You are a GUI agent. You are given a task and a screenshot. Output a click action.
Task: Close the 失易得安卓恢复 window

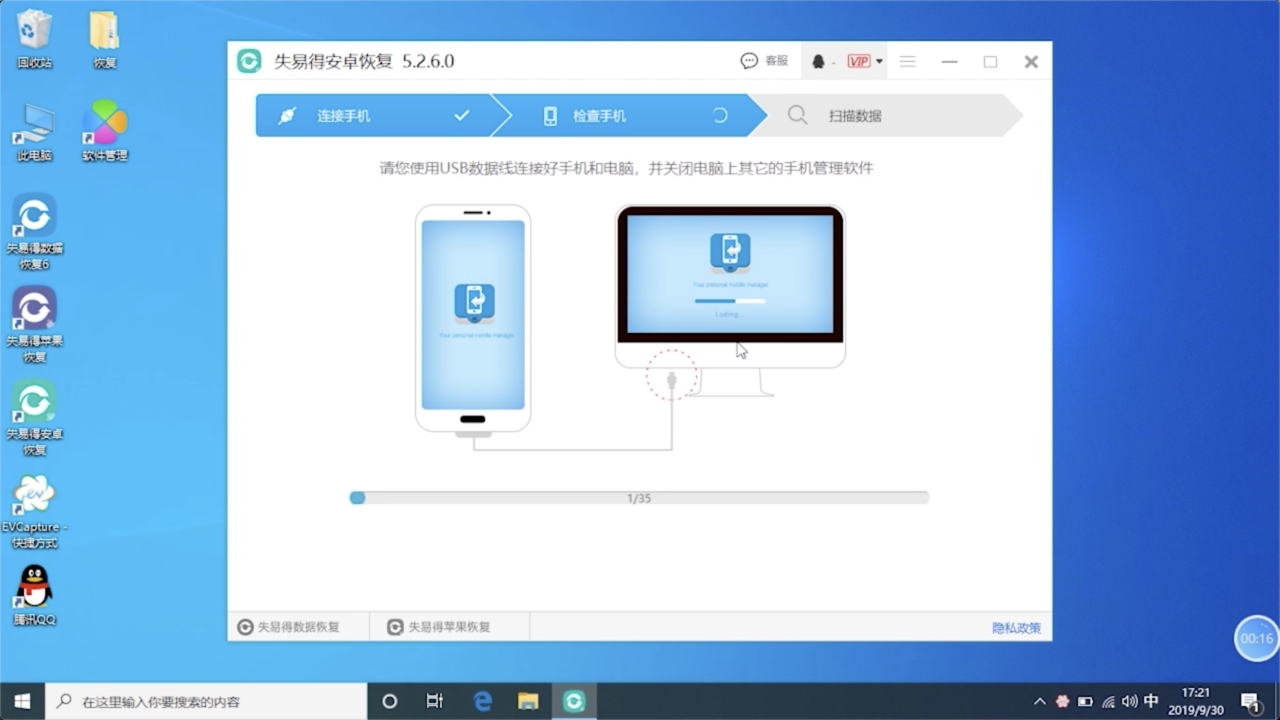(1031, 61)
